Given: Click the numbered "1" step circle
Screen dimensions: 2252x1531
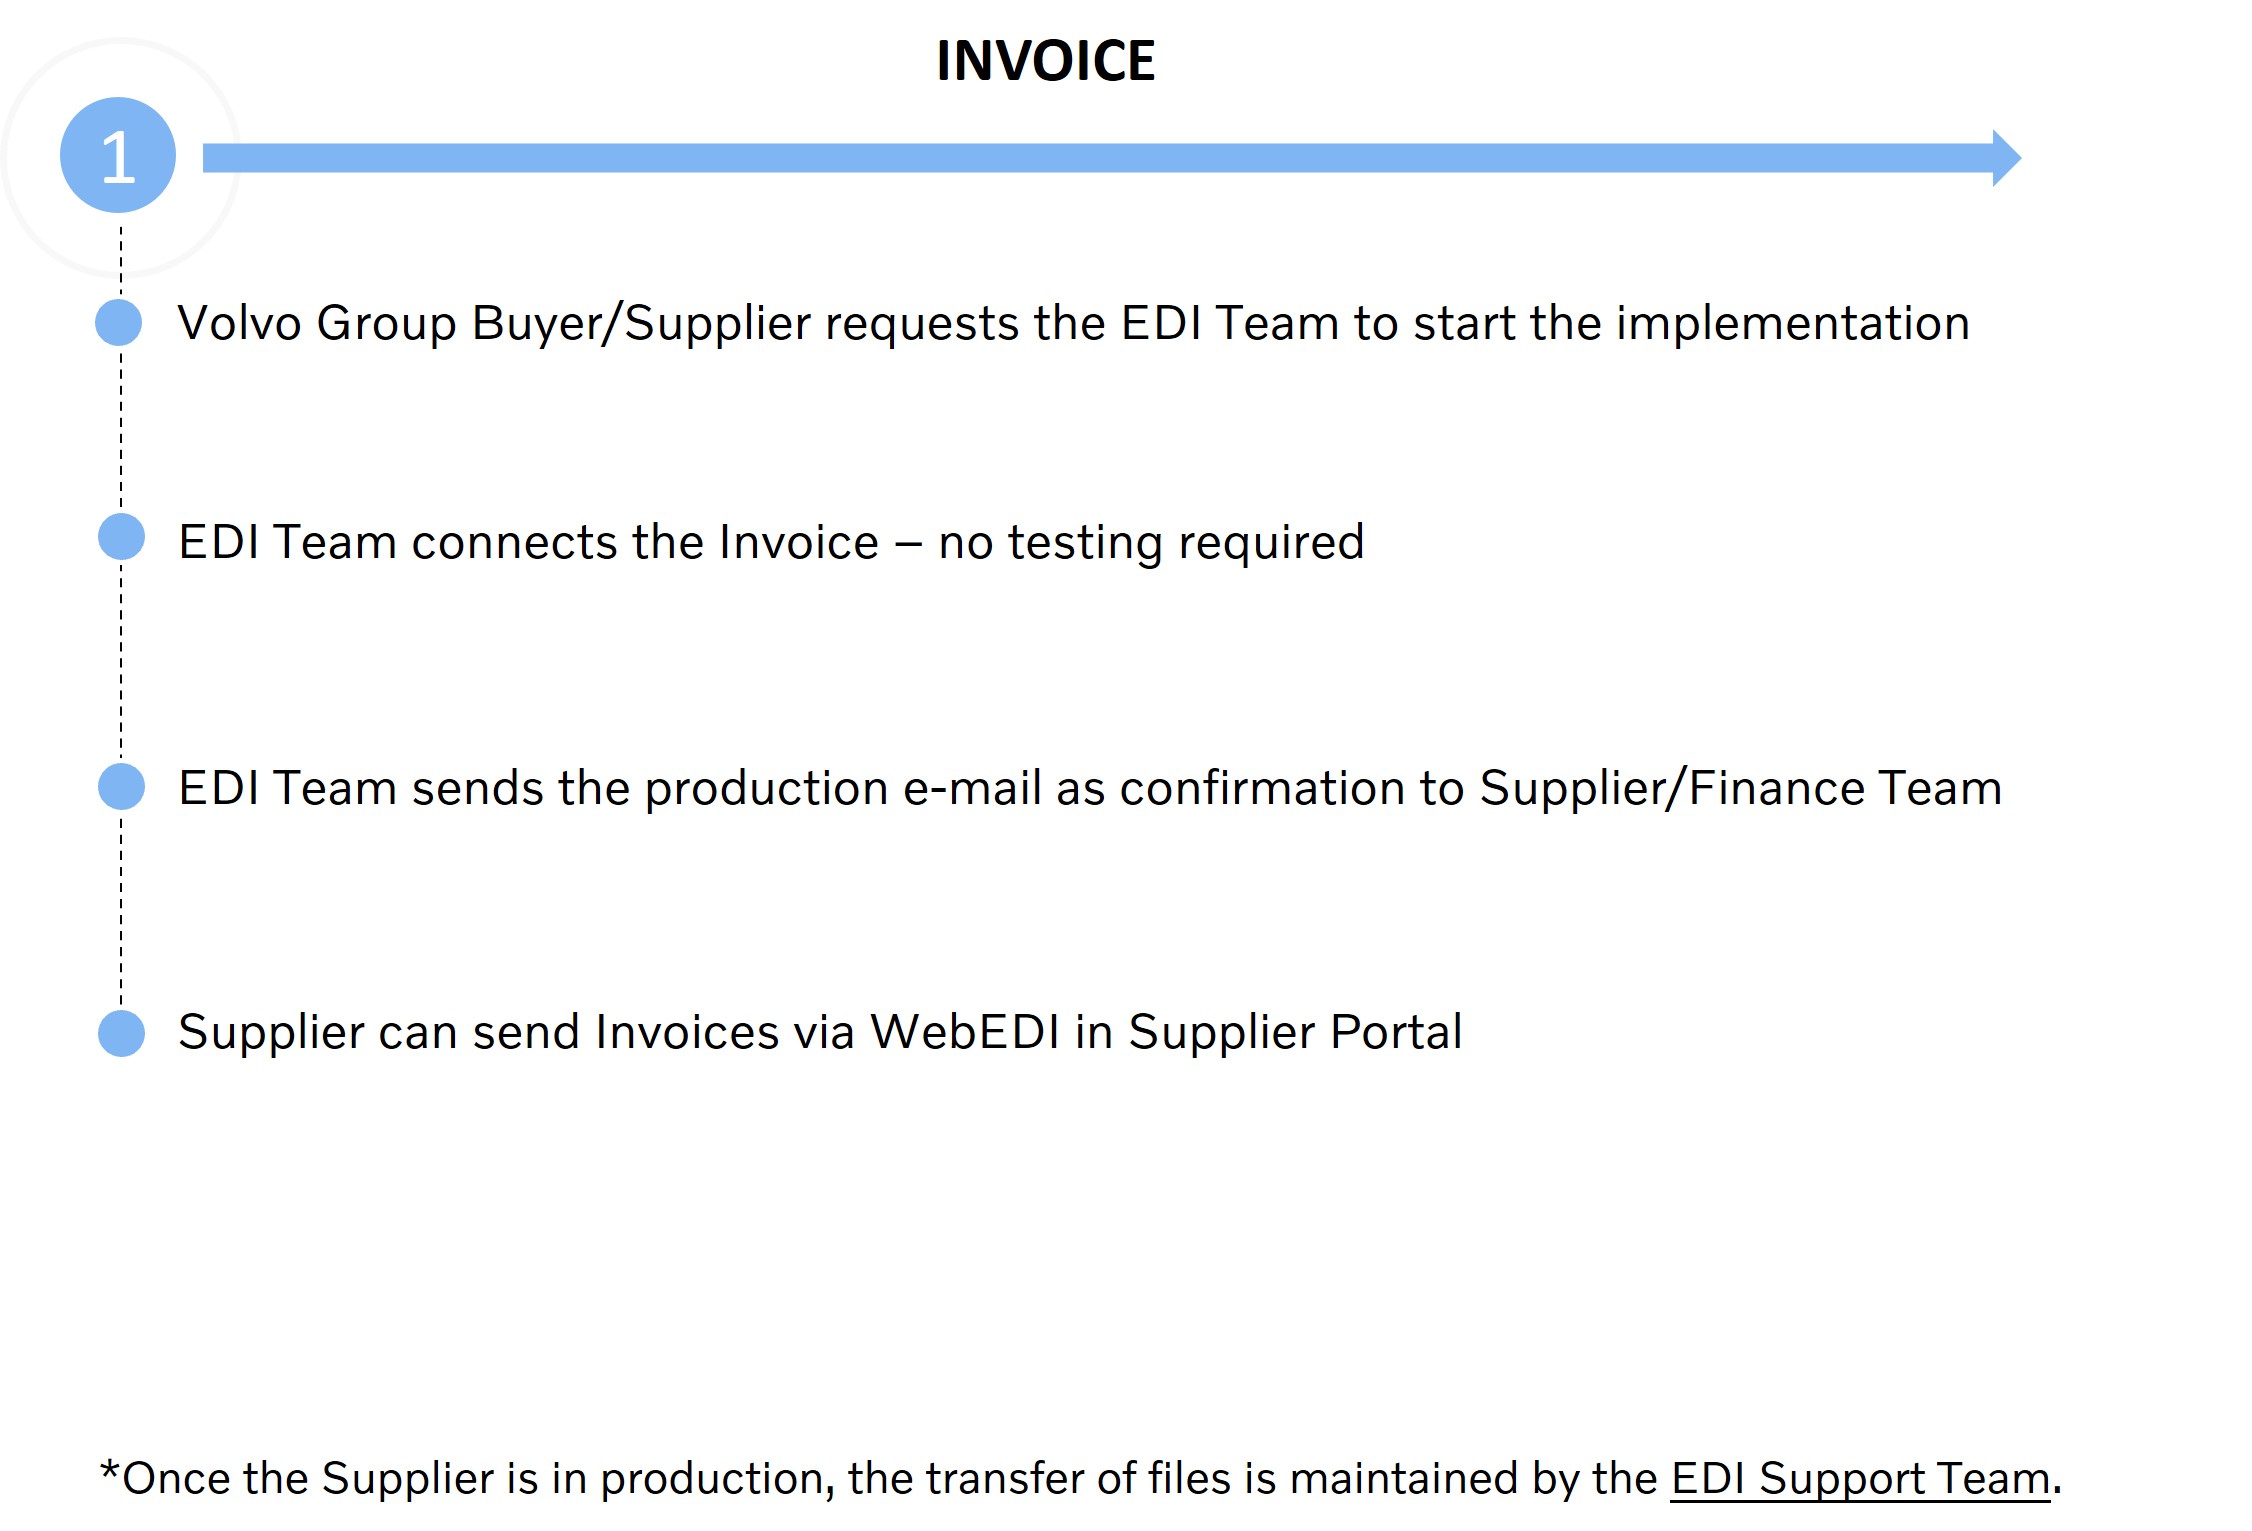Looking at the screenshot, I should (x=118, y=155).
